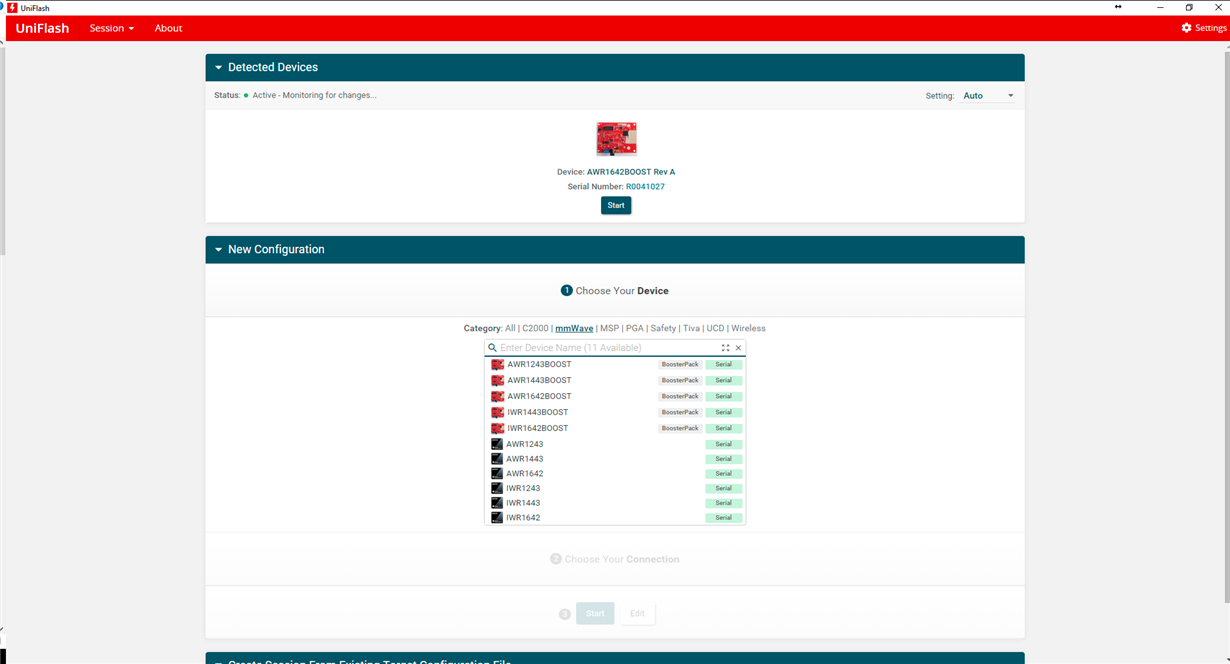
Task: Open the About menu item
Action: [168, 28]
